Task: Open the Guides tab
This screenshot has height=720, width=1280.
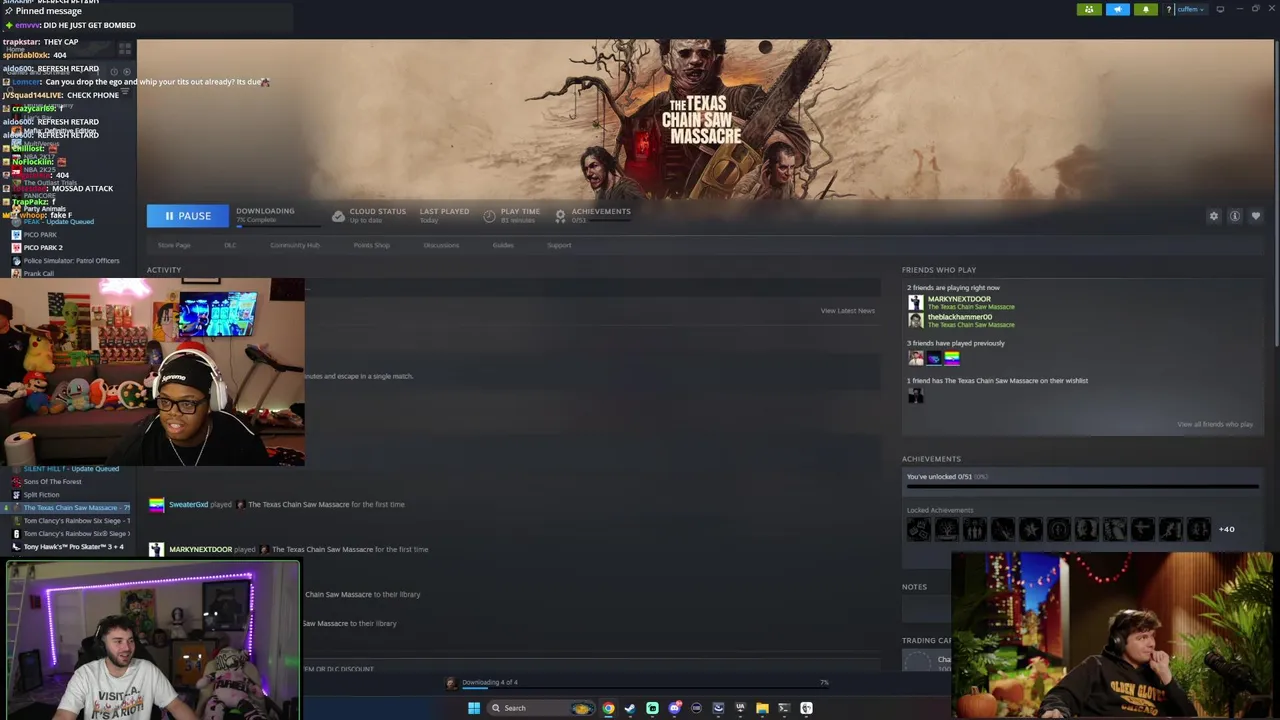Action: click(x=503, y=245)
